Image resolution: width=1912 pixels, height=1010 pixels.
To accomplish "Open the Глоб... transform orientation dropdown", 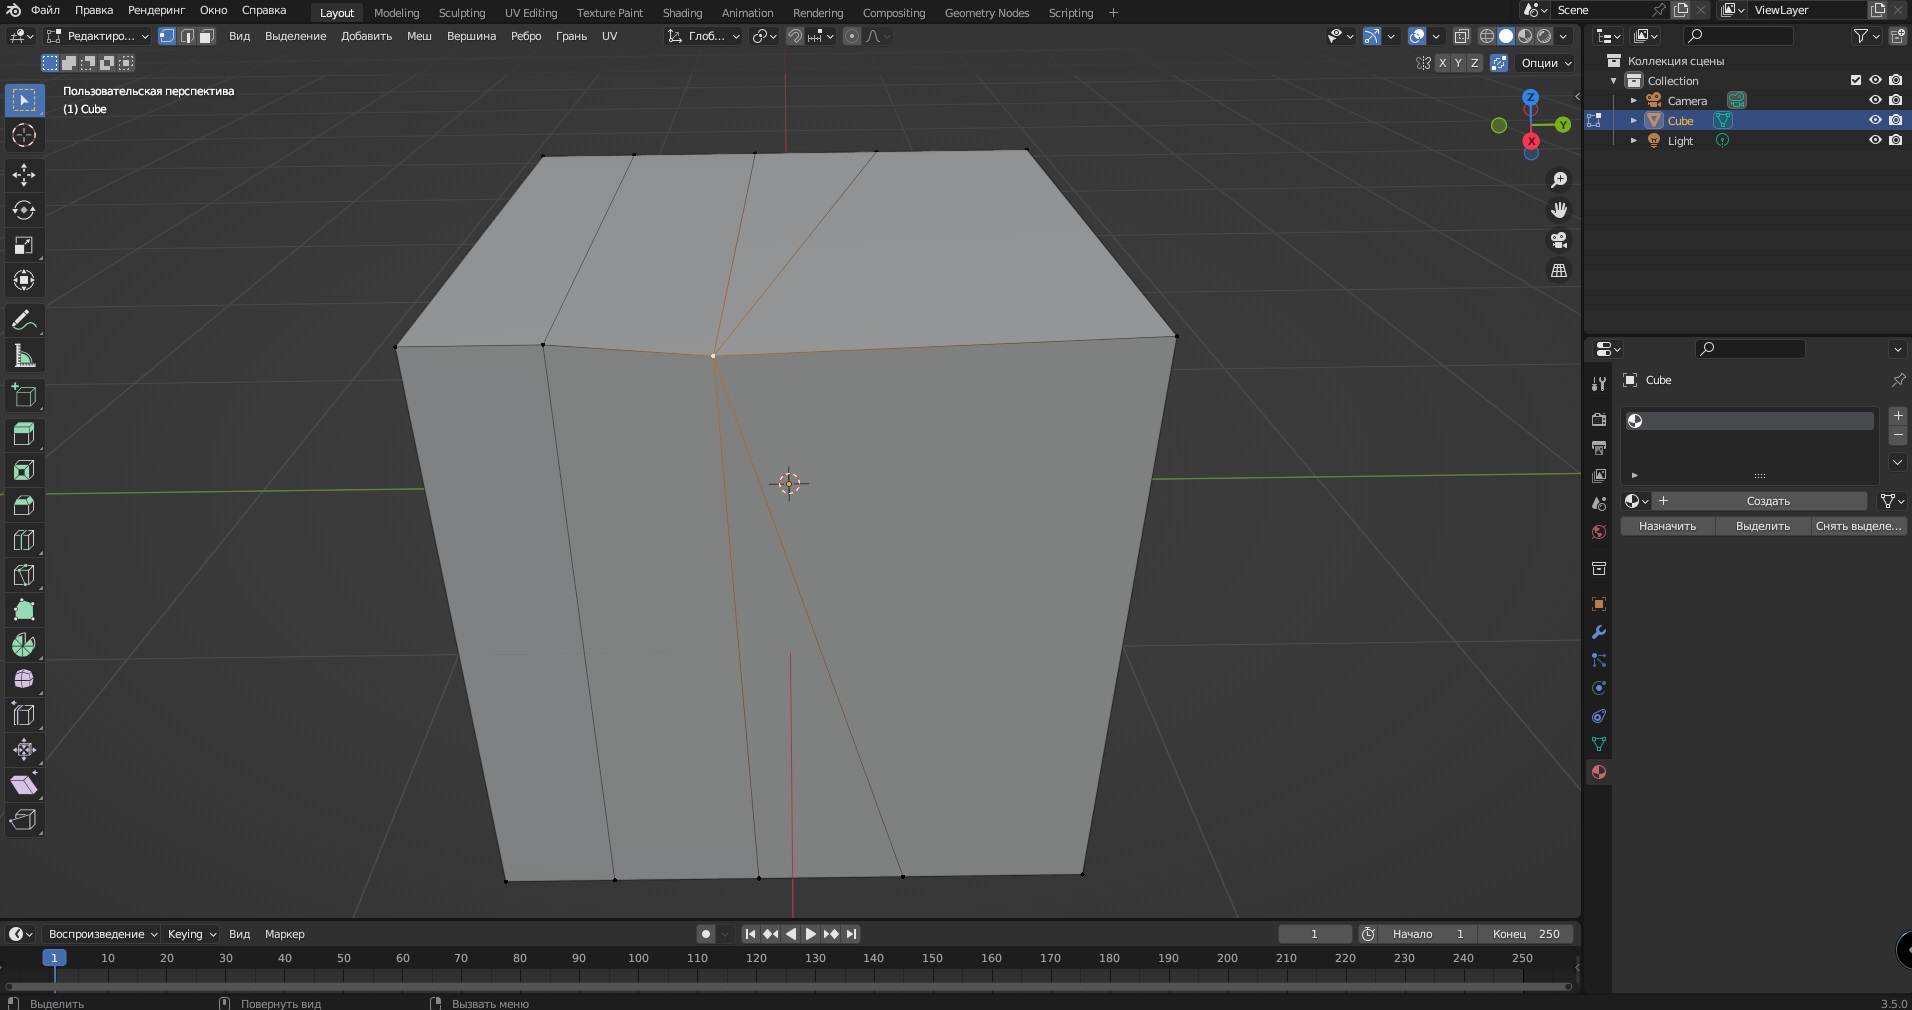I will coord(705,36).
